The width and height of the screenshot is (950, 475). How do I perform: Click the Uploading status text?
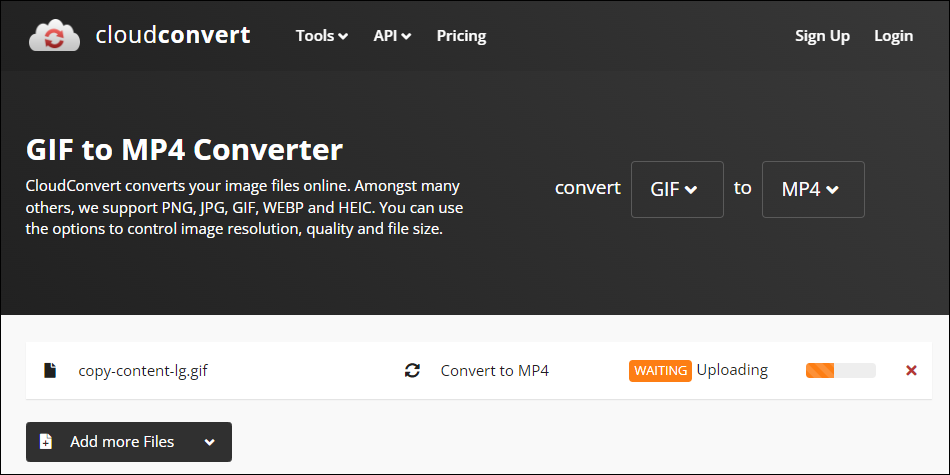point(732,370)
